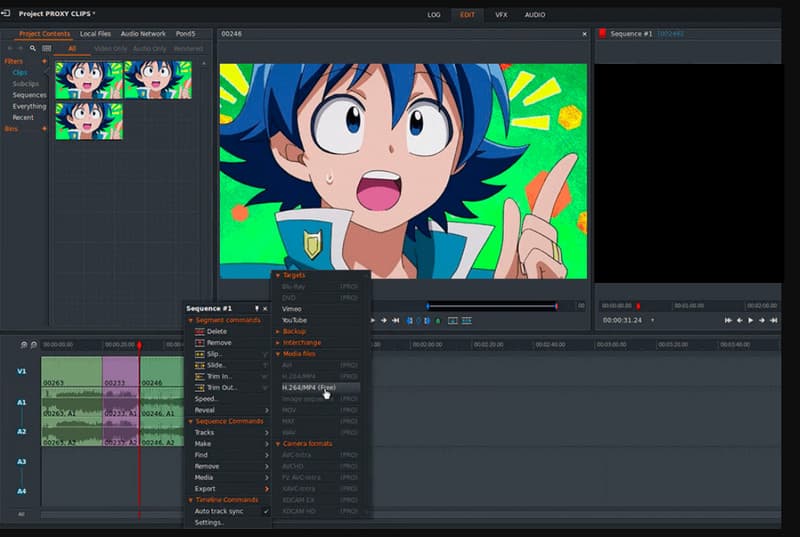Zoom in the timeline with the left magnifier
The image size is (800, 537).
click(24, 345)
